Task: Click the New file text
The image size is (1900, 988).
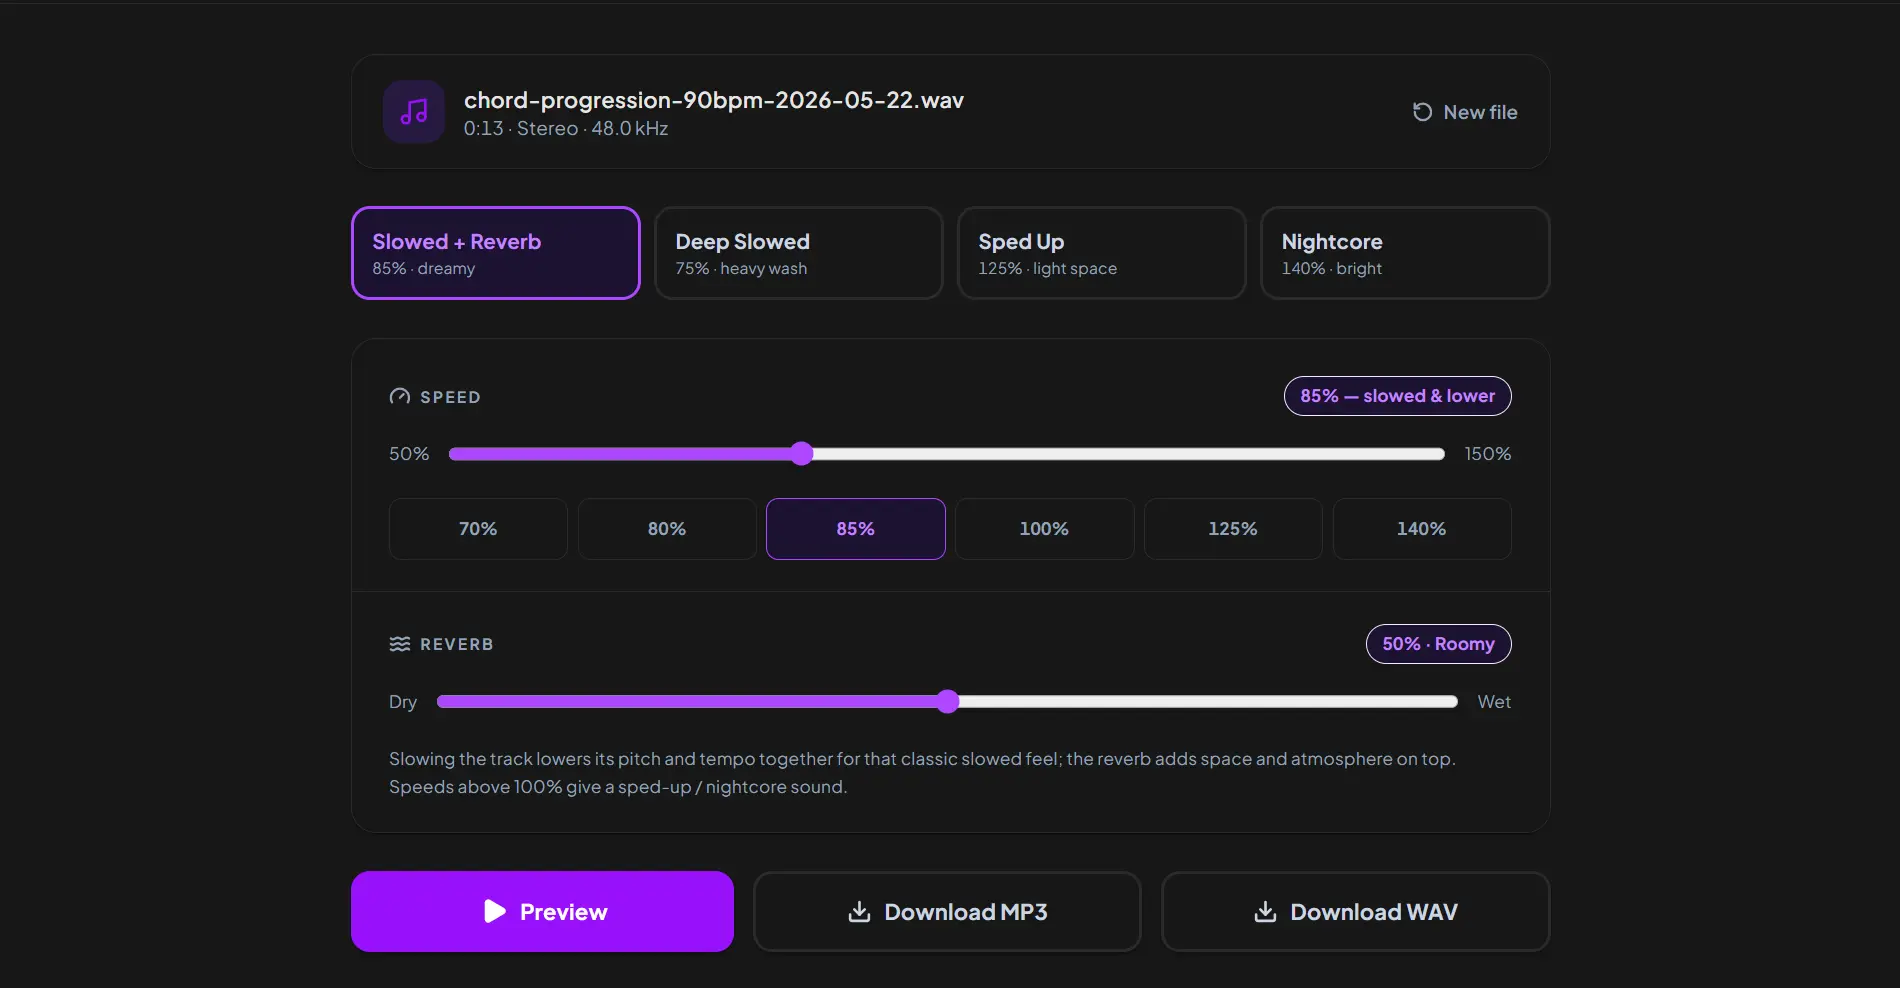Action: click(1480, 112)
